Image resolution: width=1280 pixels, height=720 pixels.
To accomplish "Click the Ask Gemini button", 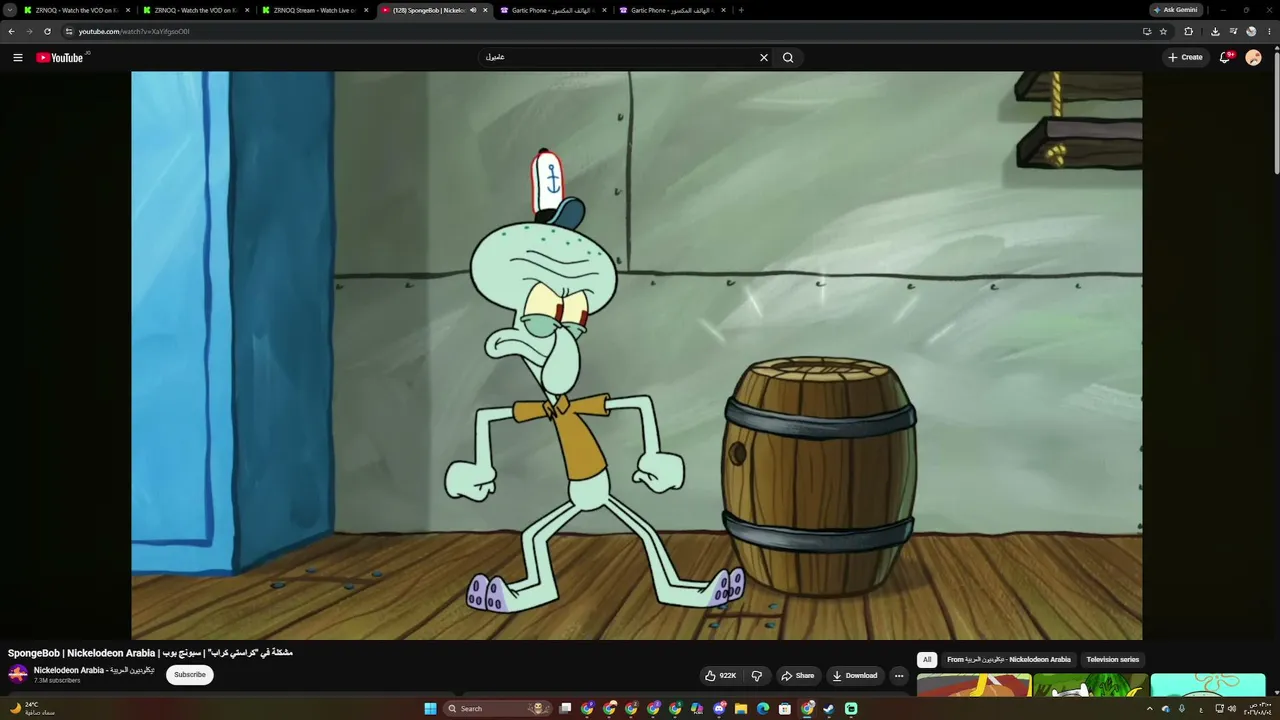I will click(1175, 10).
